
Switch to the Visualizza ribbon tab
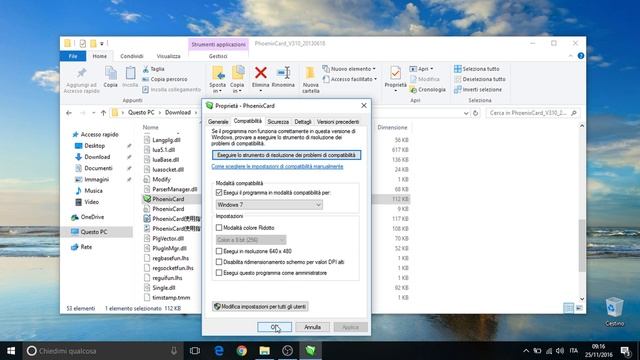pos(169,56)
